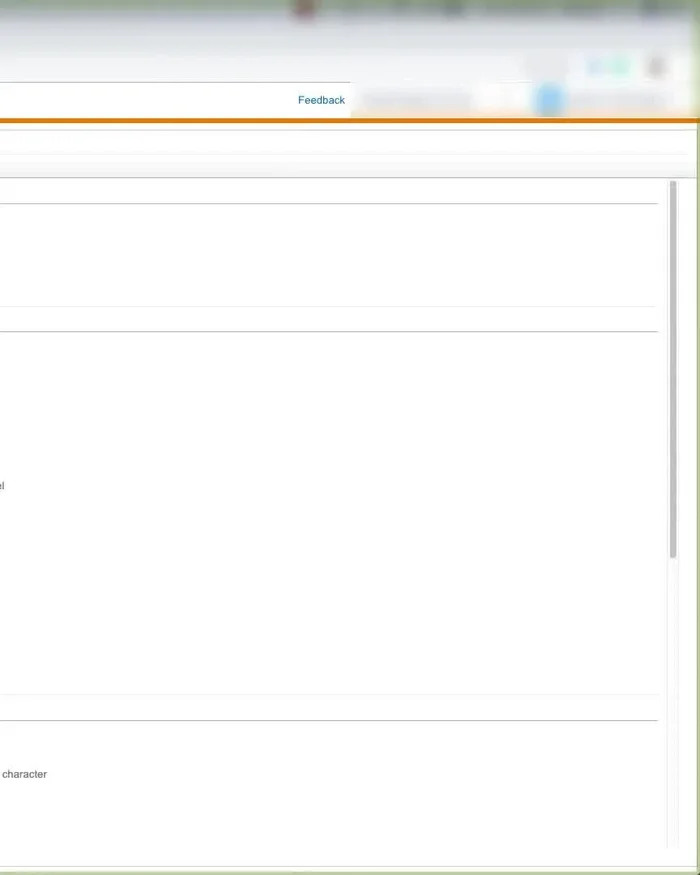The image size is (700, 875).
Task: Click the scrollbar track below the thumb
Action: 673,700
